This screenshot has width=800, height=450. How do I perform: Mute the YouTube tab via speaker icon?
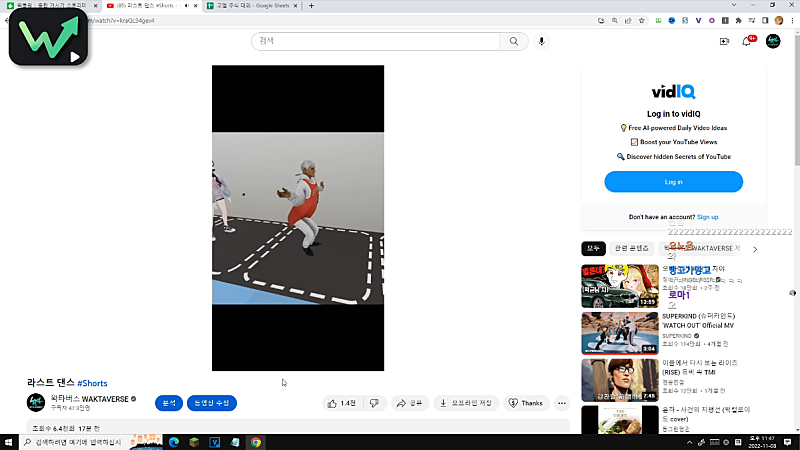point(187,6)
